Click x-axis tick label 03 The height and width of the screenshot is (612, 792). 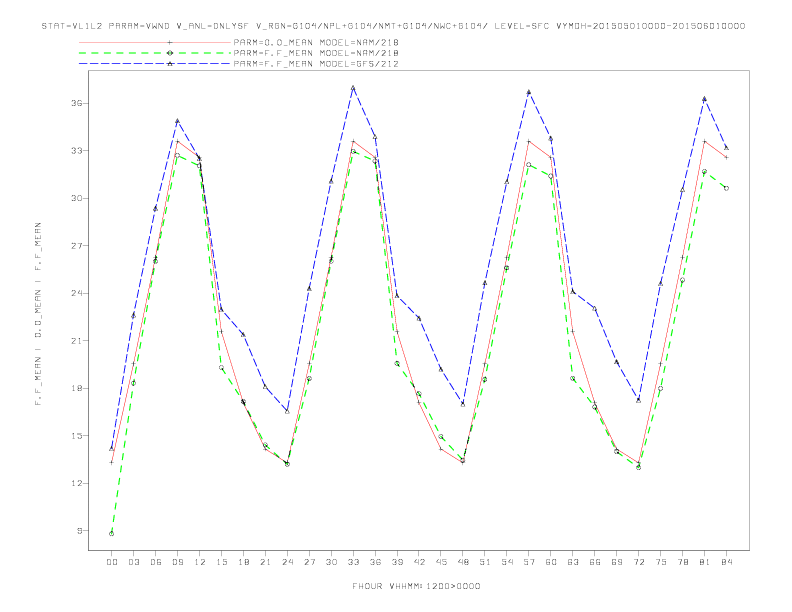point(133,562)
